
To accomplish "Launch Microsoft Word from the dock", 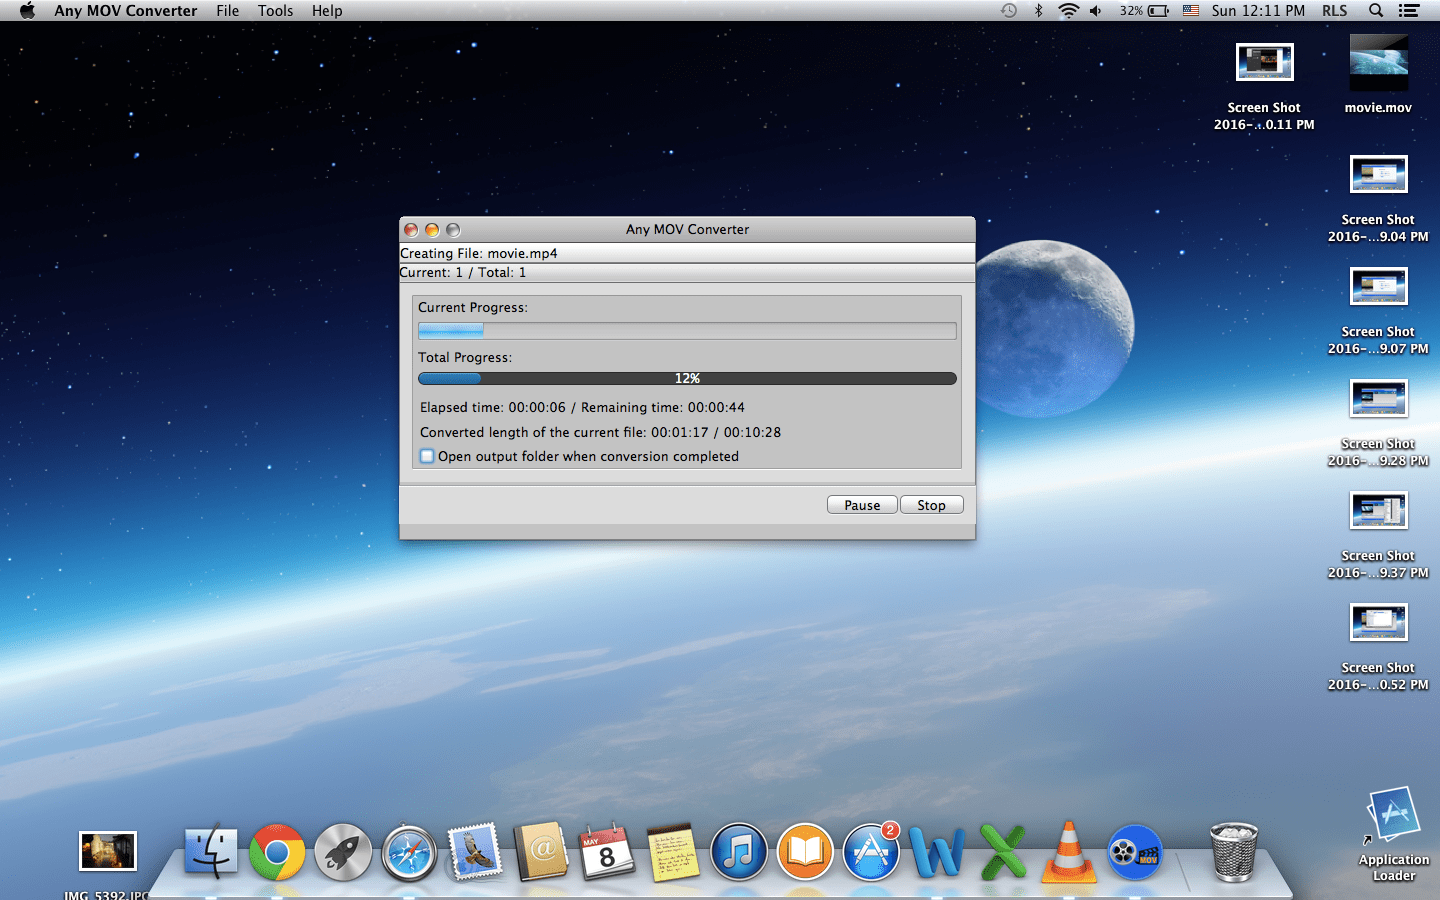I will [937, 852].
